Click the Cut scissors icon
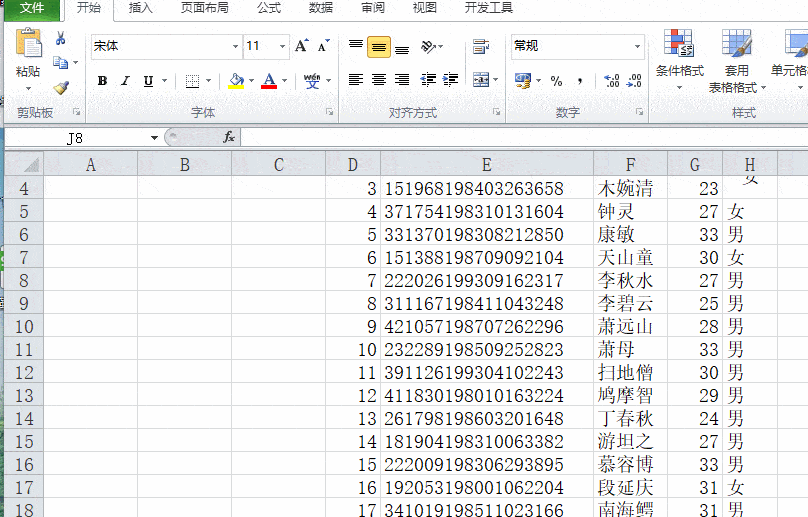This screenshot has height=517, width=808. pyautogui.click(x=60, y=39)
